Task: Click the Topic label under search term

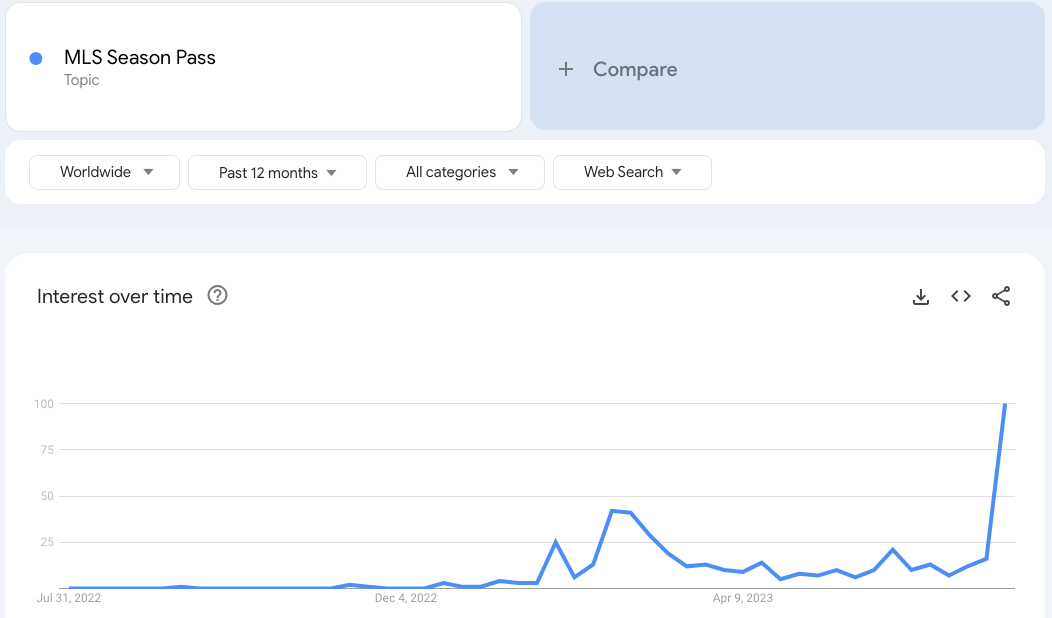Action: pos(82,80)
